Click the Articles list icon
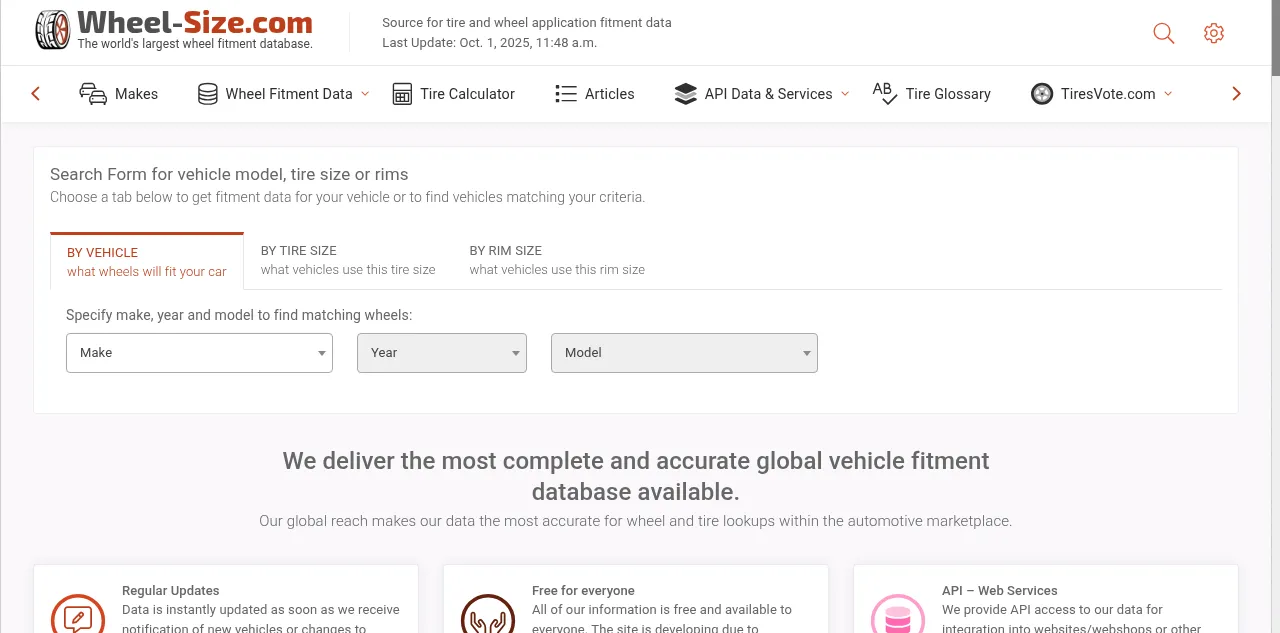1280x633 pixels. point(566,94)
